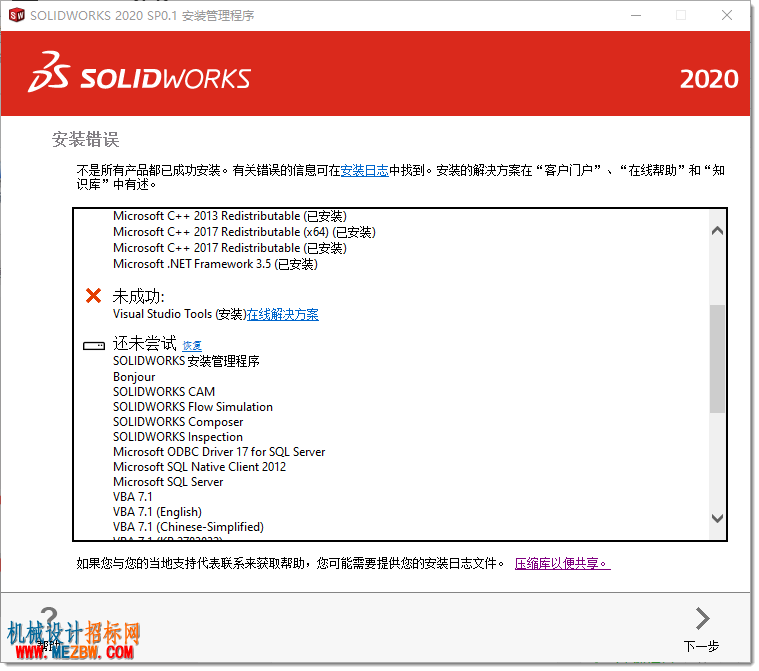Select 'Microsoft C++ 2017 Redistributable (x64)' row
759x671 pixels.
coord(244,232)
